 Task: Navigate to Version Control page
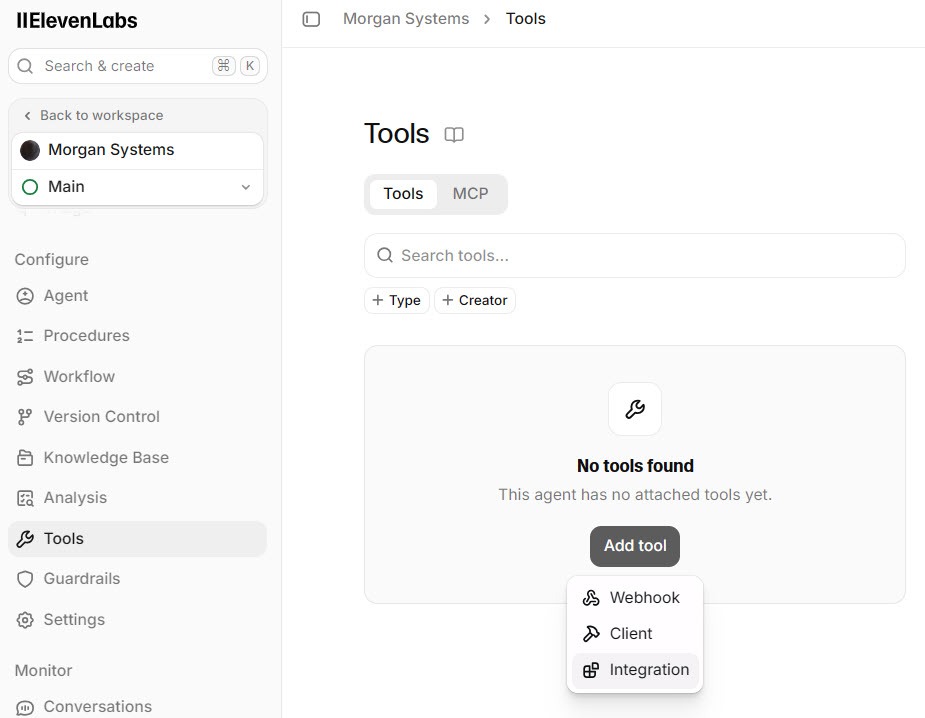click(137, 417)
